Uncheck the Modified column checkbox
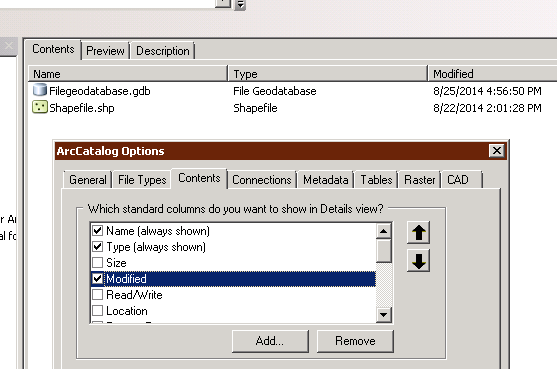The height and width of the screenshot is (369, 557). point(97,279)
